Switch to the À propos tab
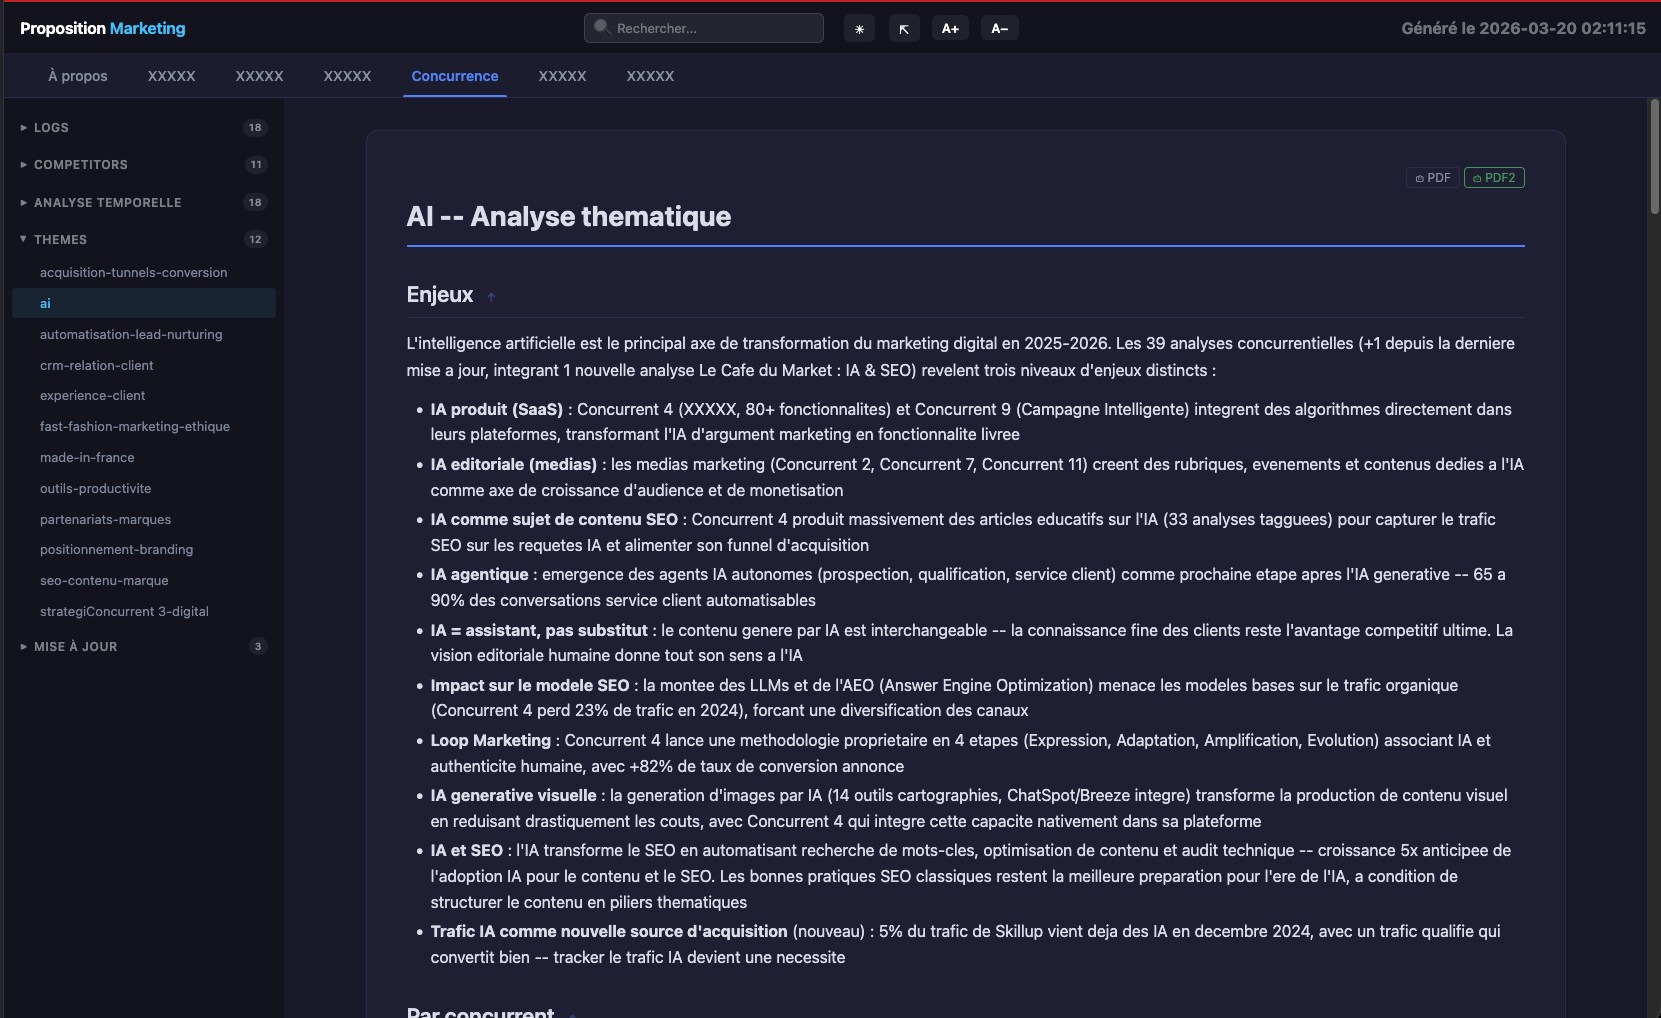The image size is (1661, 1018). click(78, 76)
